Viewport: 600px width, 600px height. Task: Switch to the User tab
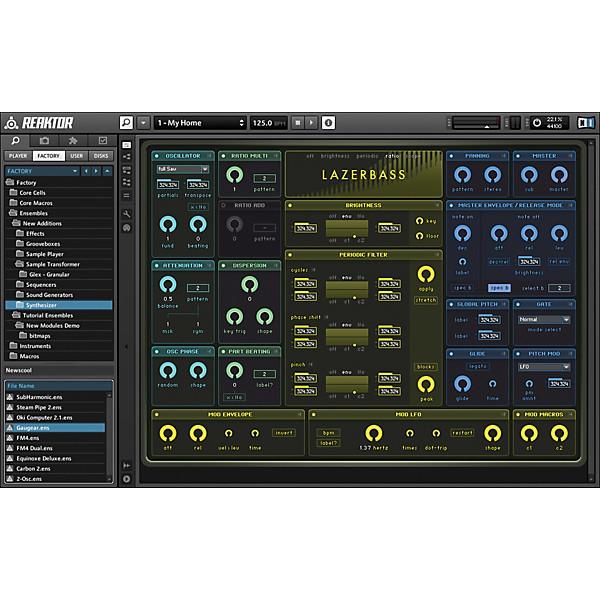(x=77, y=156)
